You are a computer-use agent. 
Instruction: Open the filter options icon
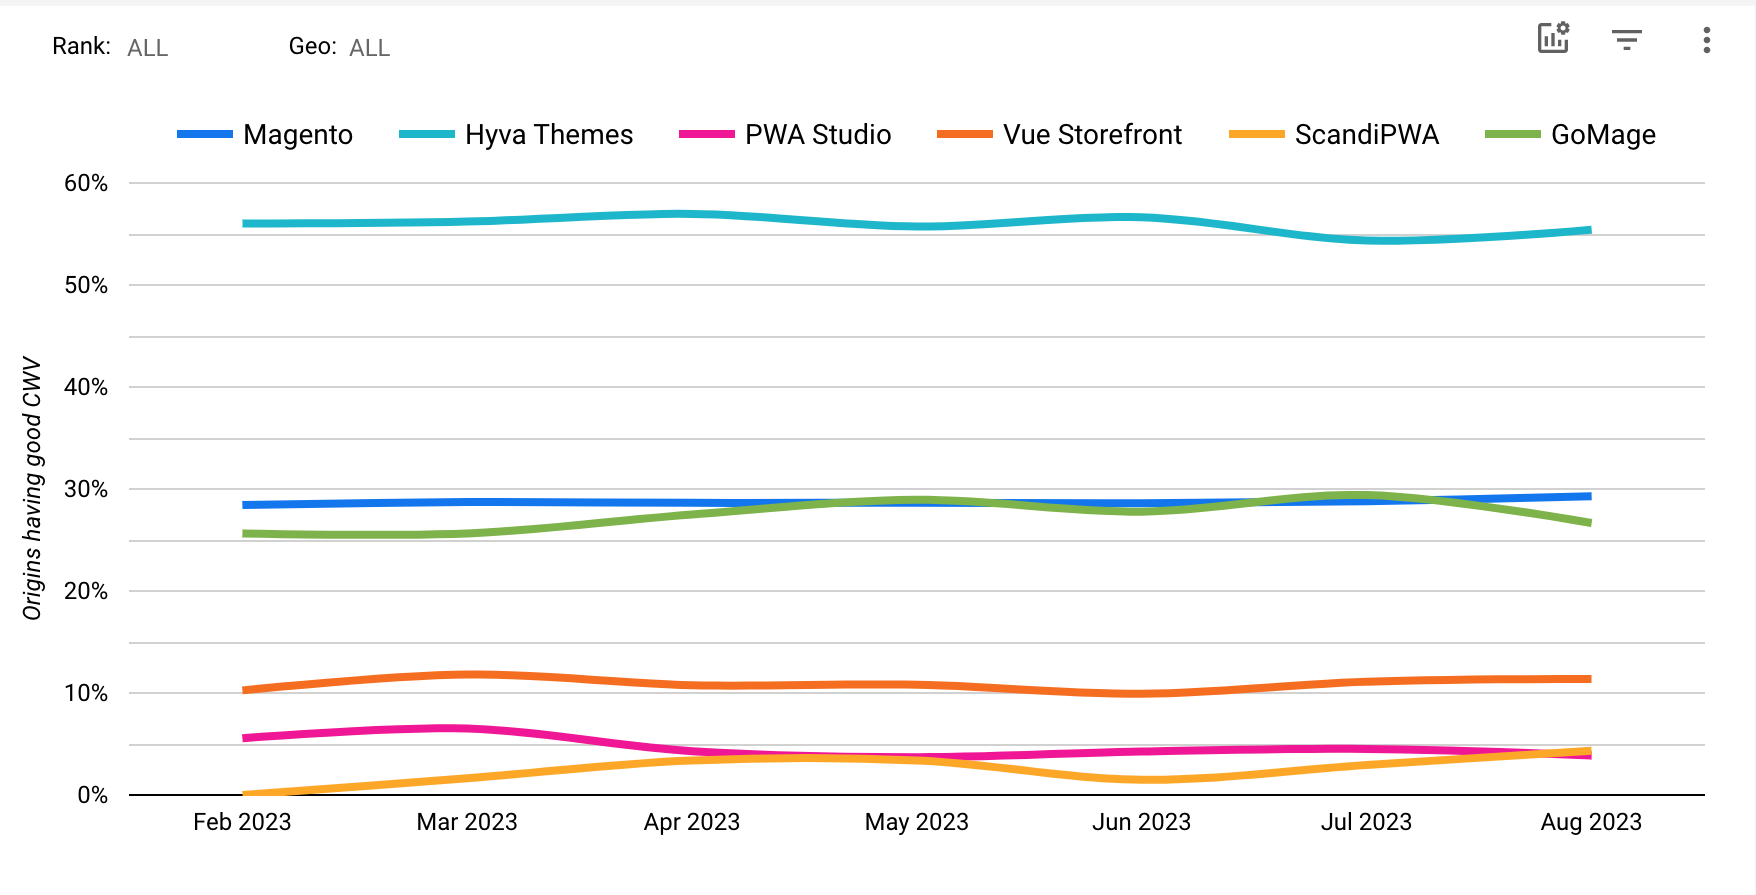click(1627, 40)
